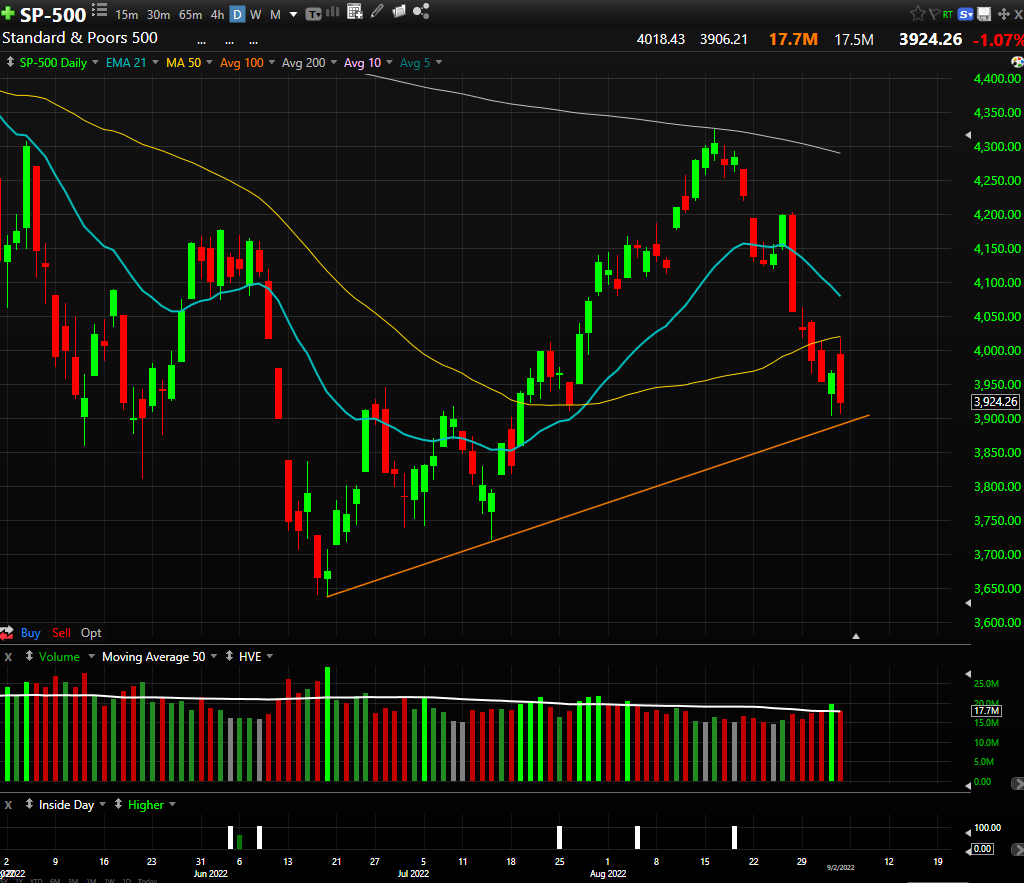
Task: Click the volume pane scroll arrow button
Action: (x=1017, y=782)
